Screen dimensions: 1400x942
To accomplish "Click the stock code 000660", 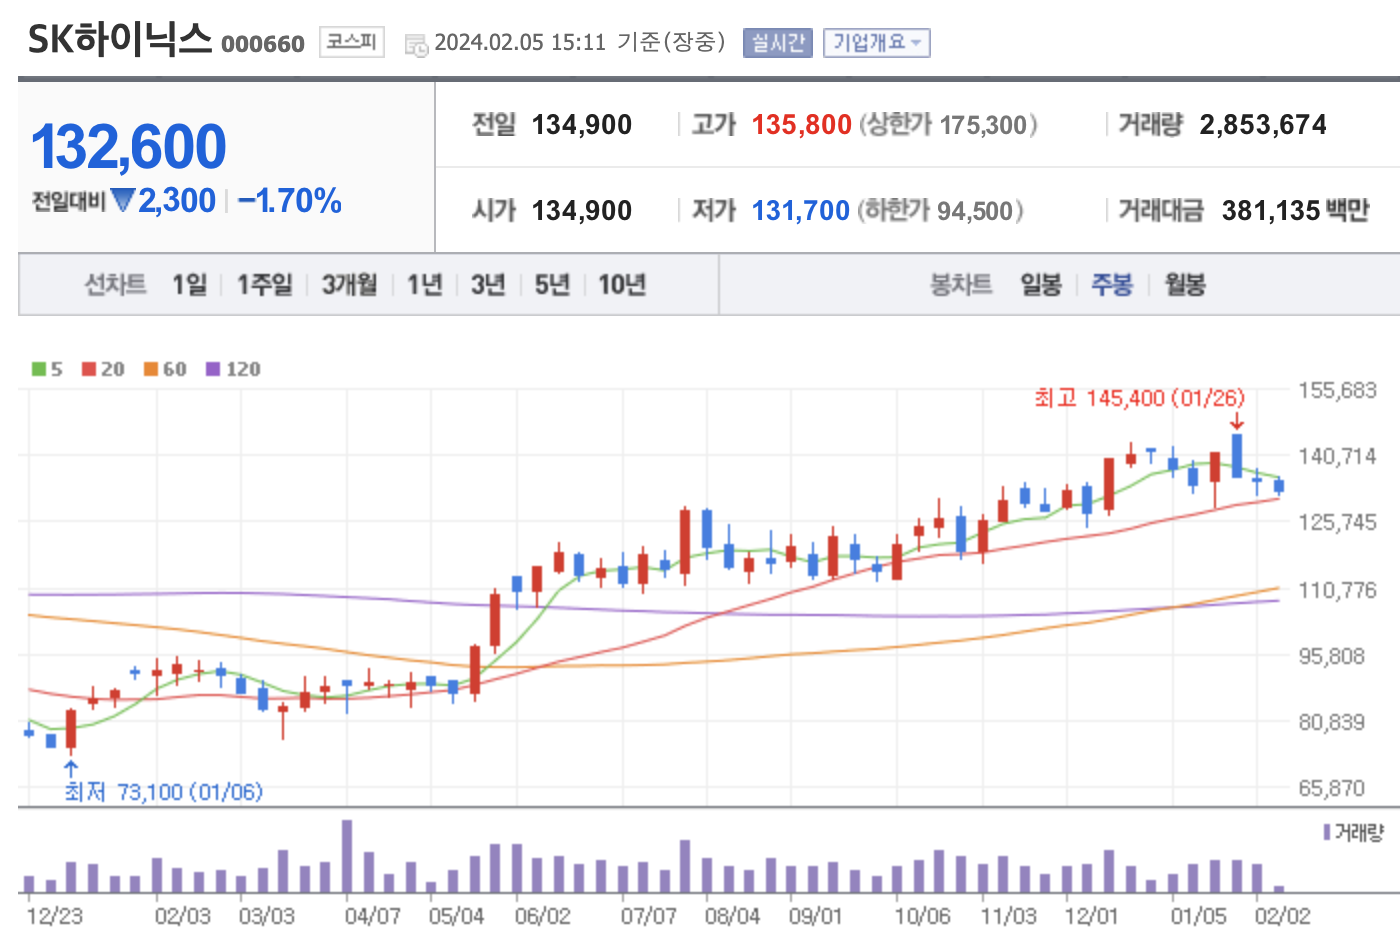I will [263, 44].
